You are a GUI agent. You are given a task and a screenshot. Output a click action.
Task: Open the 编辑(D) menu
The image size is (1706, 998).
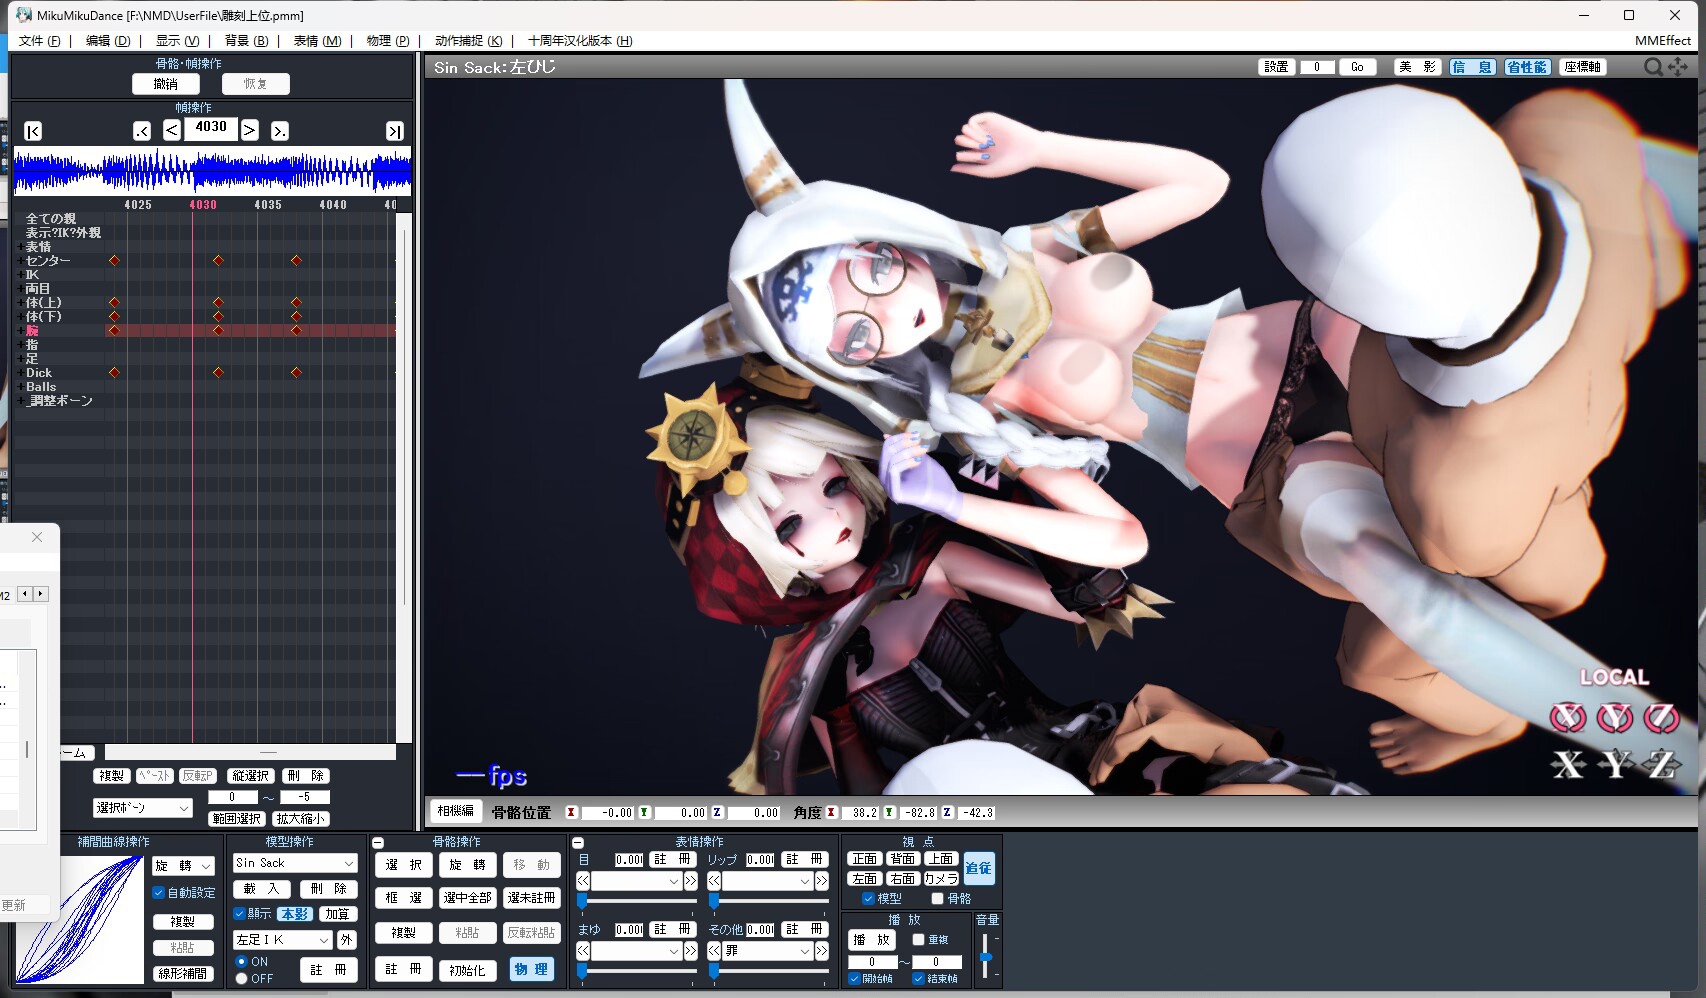[x=108, y=41]
